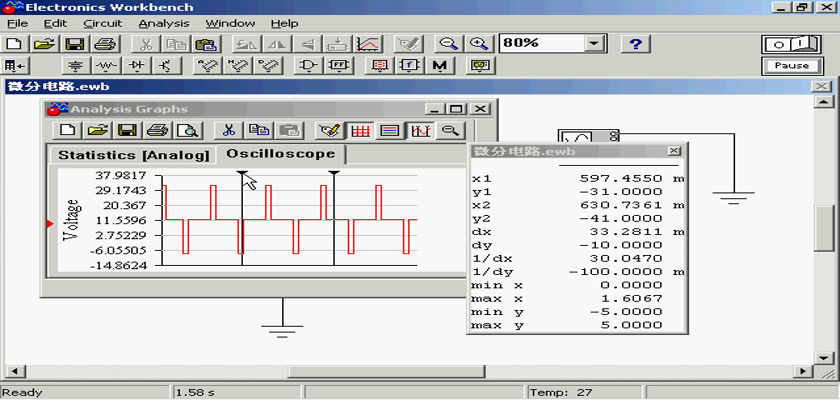Open the Mixed ICs parts bin
The width and height of the screenshot is (840, 400).
[237, 66]
